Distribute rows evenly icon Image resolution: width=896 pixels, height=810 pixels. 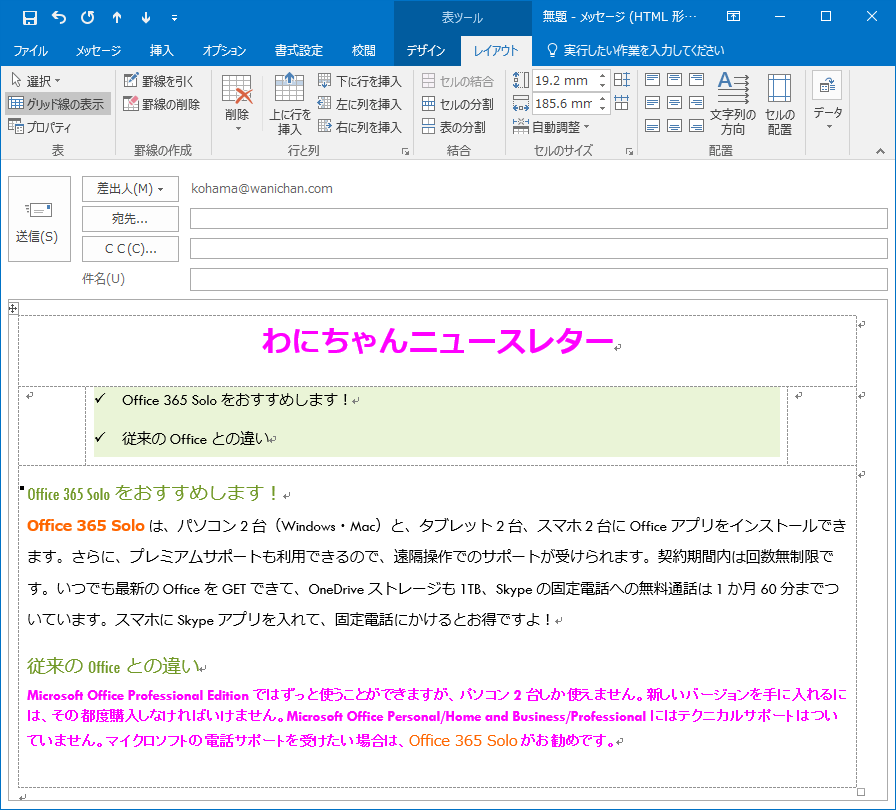[622, 80]
